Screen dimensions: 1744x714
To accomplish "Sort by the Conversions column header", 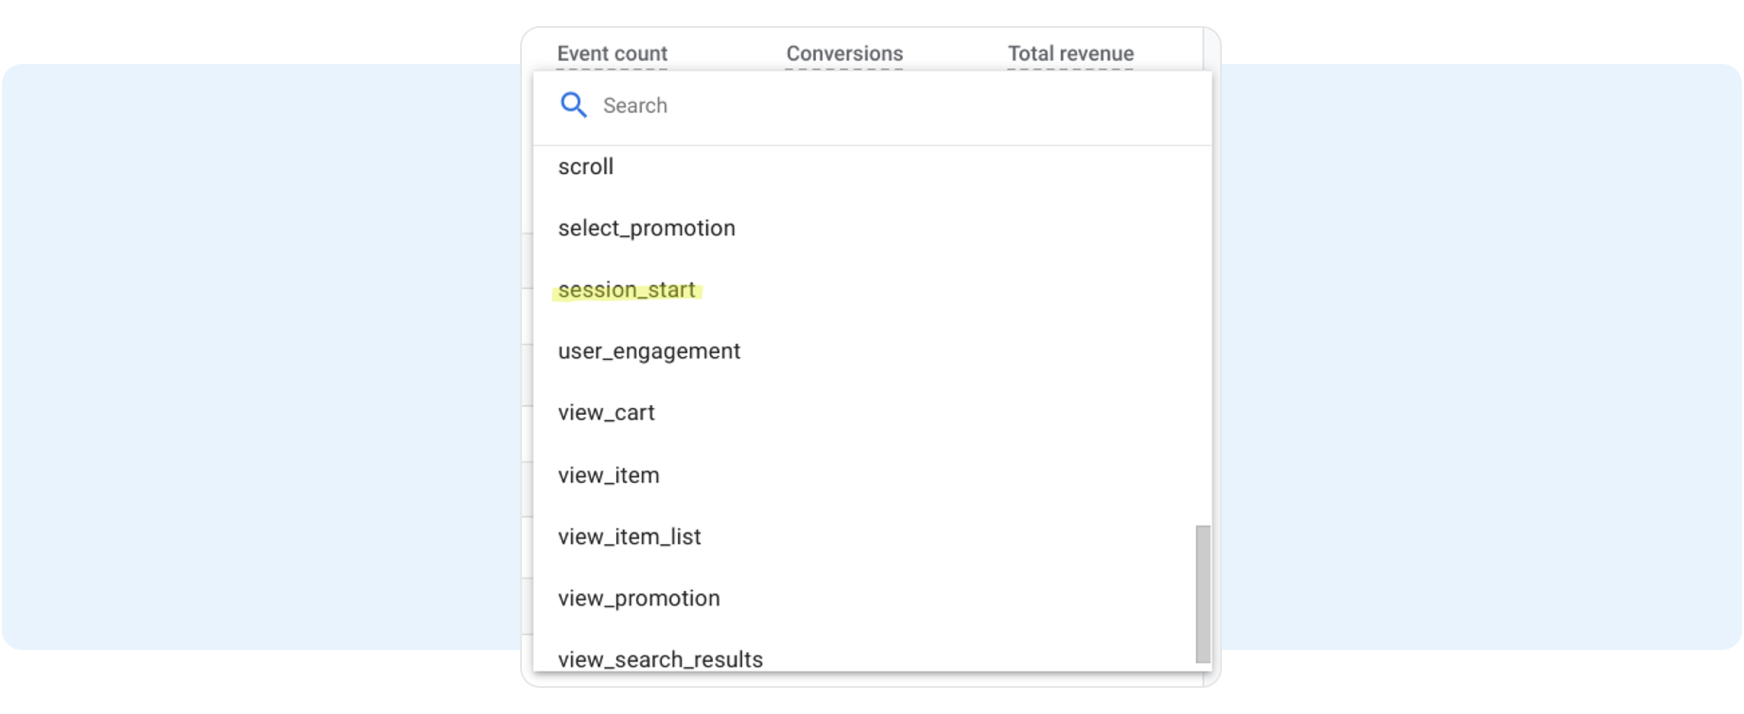I will click(x=844, y=53).
